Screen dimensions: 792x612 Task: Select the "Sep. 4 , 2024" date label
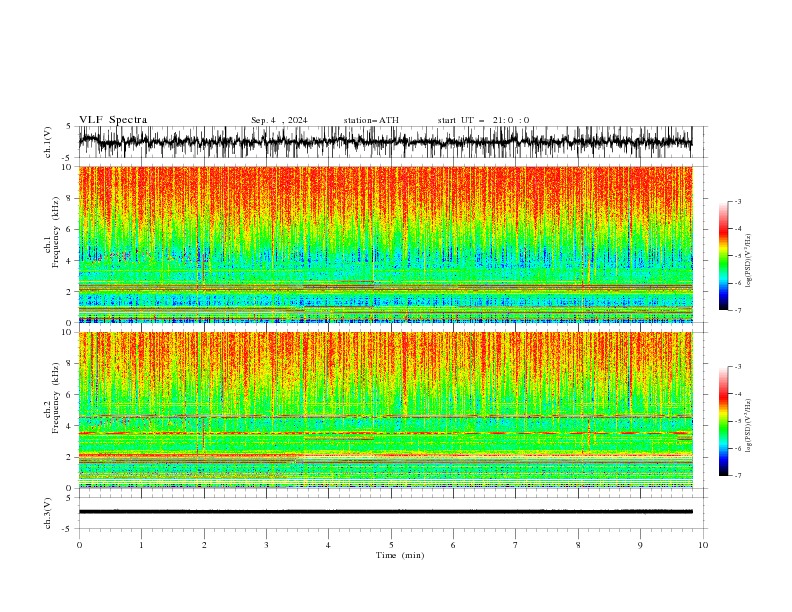[x=279, y=120]
